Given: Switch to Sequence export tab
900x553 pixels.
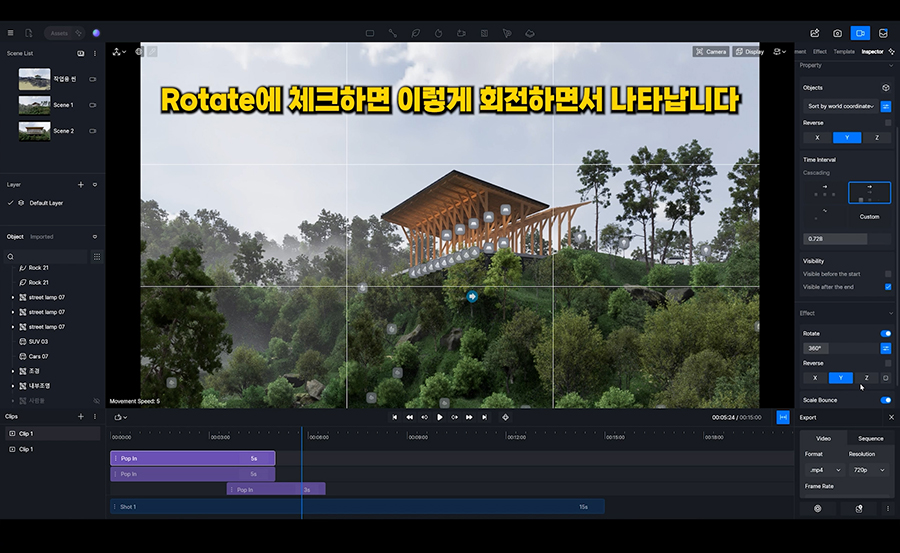Looking at the screenshot, I should pyautogui.click(x=870, y=439).
